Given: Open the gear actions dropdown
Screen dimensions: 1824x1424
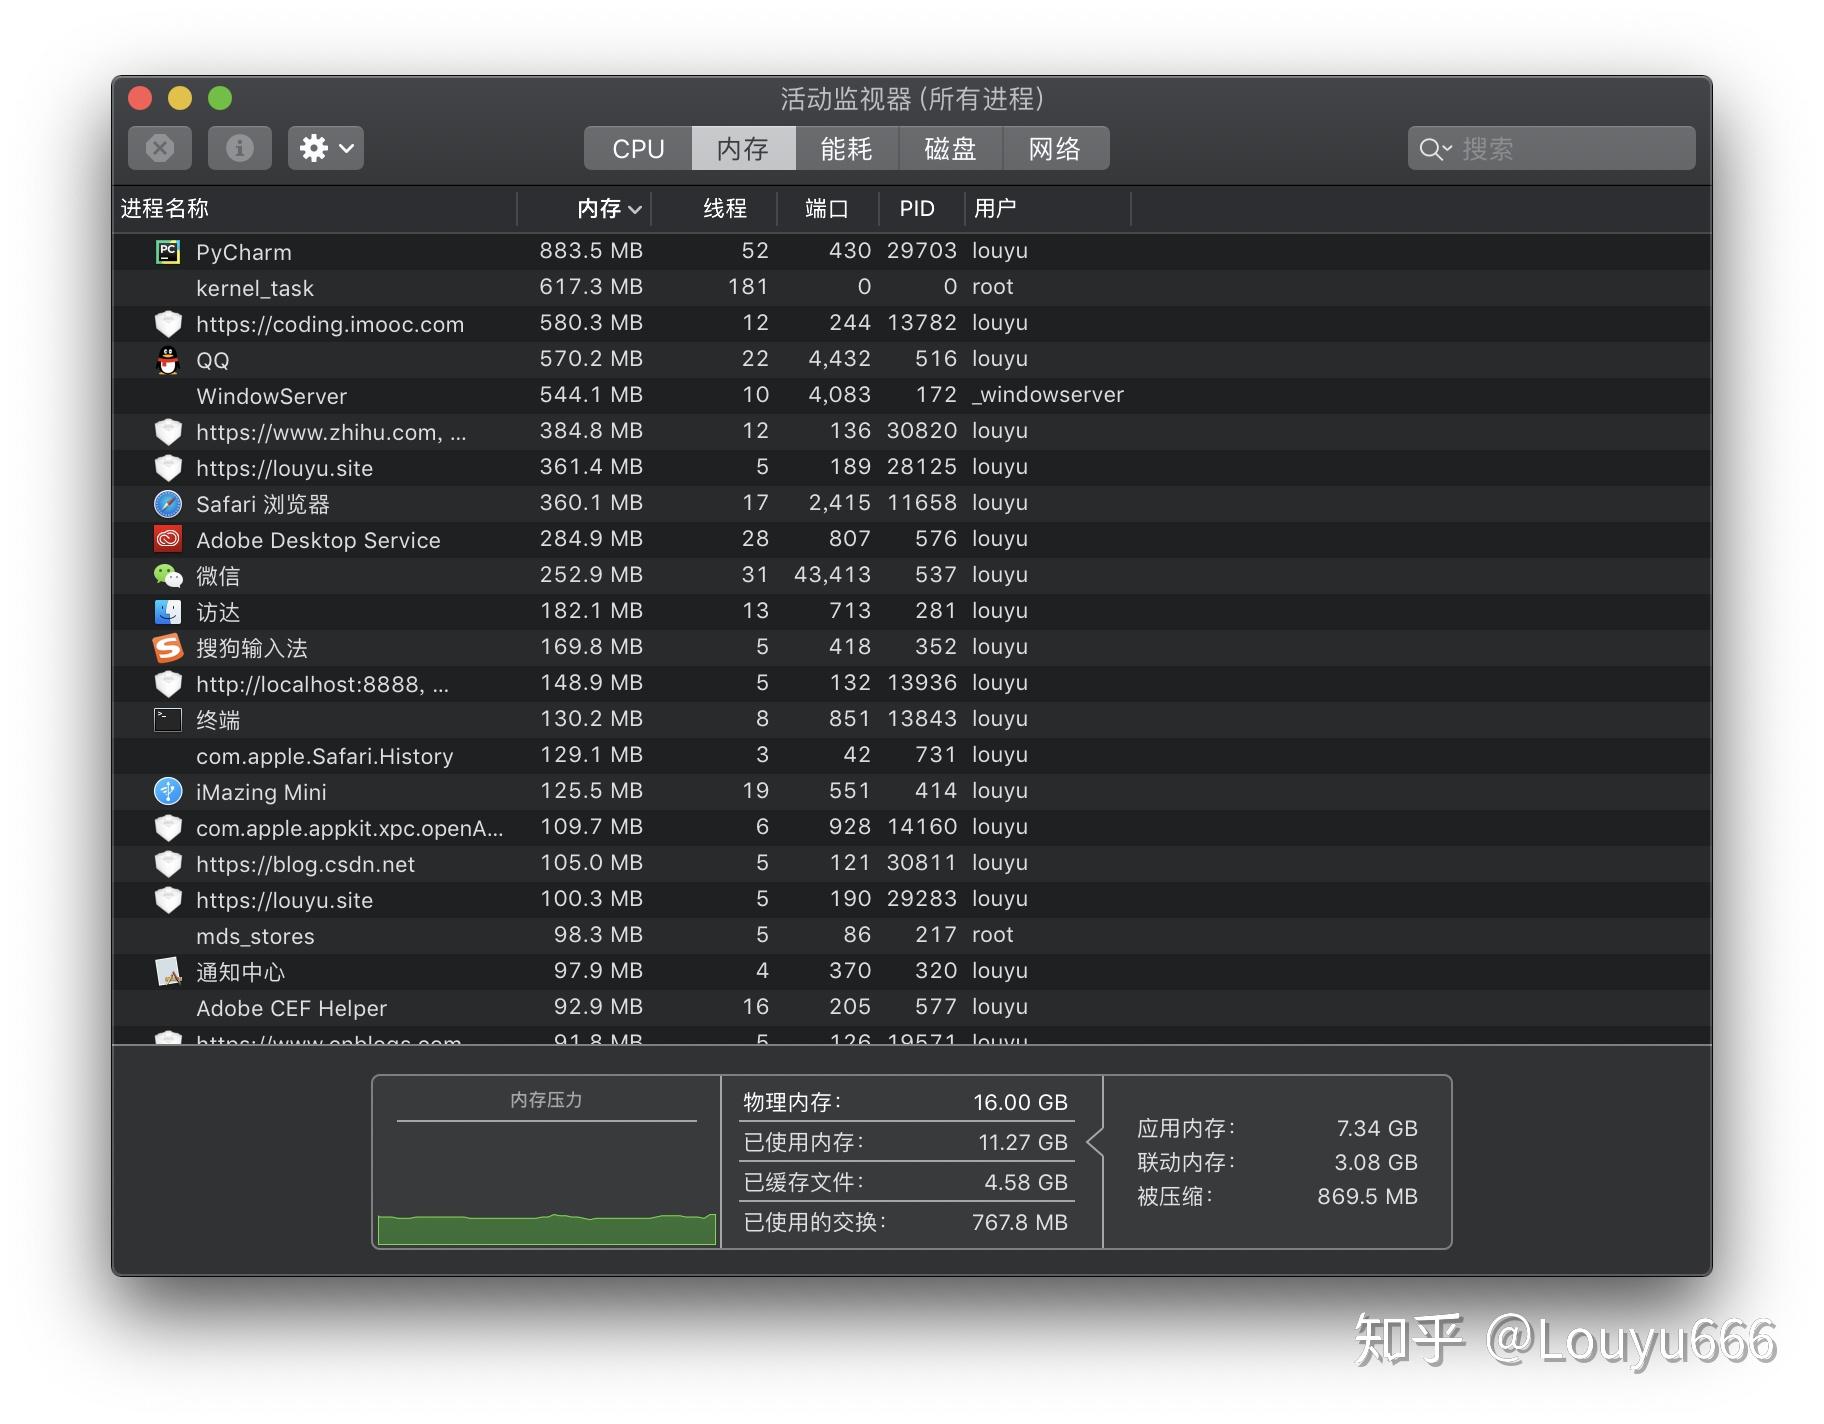Looking at the screenshot, I should (x=326, y=148).
